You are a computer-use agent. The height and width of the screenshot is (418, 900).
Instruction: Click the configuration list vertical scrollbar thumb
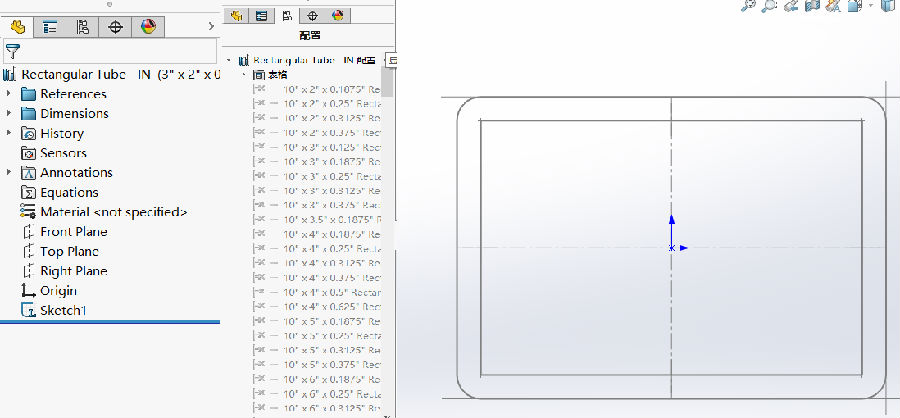coord(387,82)
